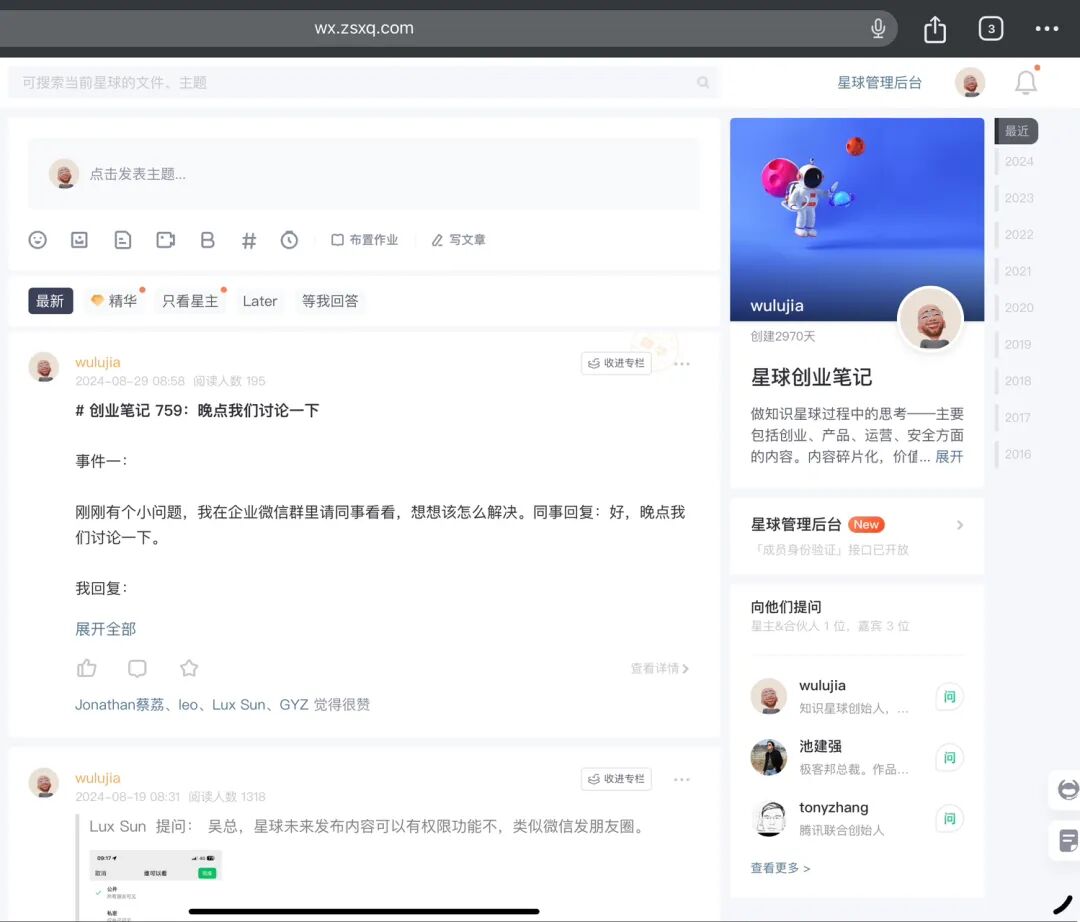Screen dimensions: 1080x922
Task: Click 写文章 to write an article
Action: [x=458, y=240]
